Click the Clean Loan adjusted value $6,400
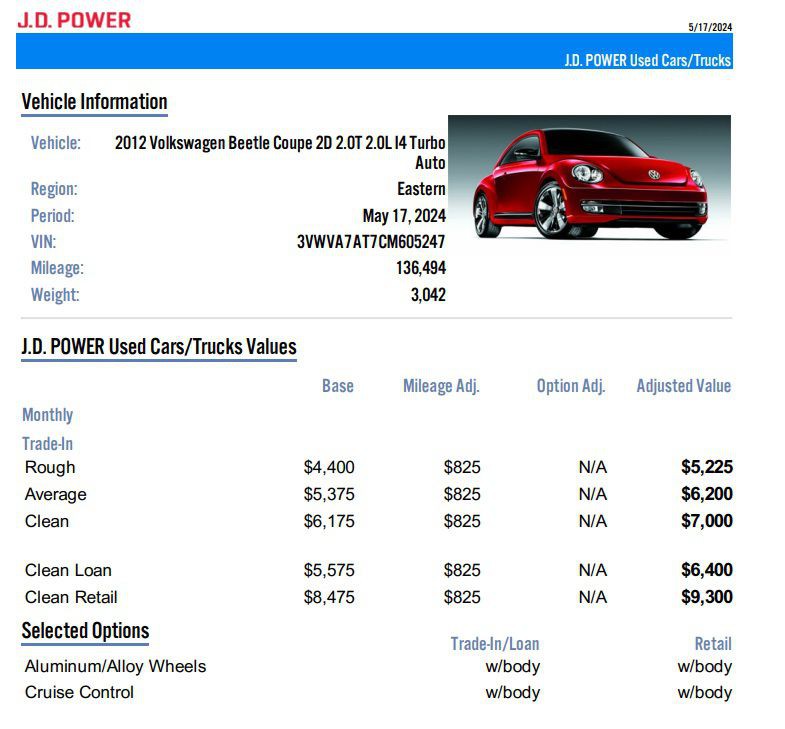785x729 pixels. tap(706, 569)
